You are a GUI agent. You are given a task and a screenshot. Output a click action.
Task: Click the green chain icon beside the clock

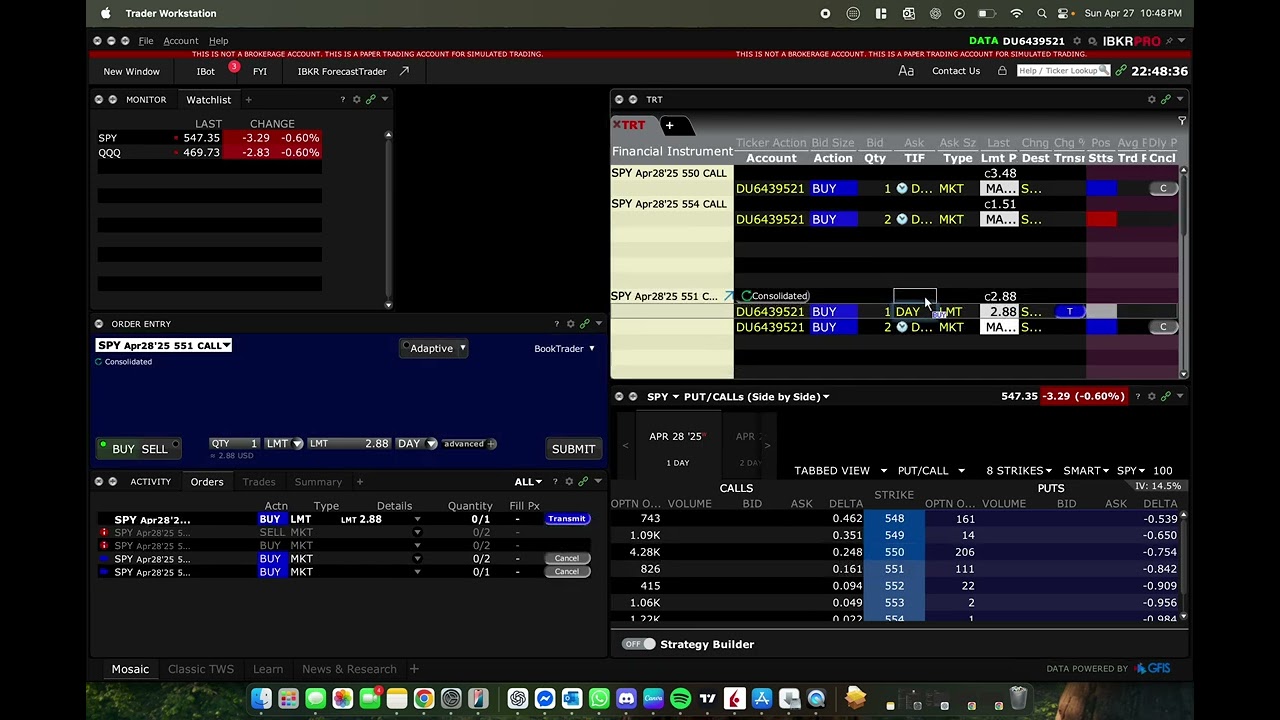click(x=1121, y=71)
